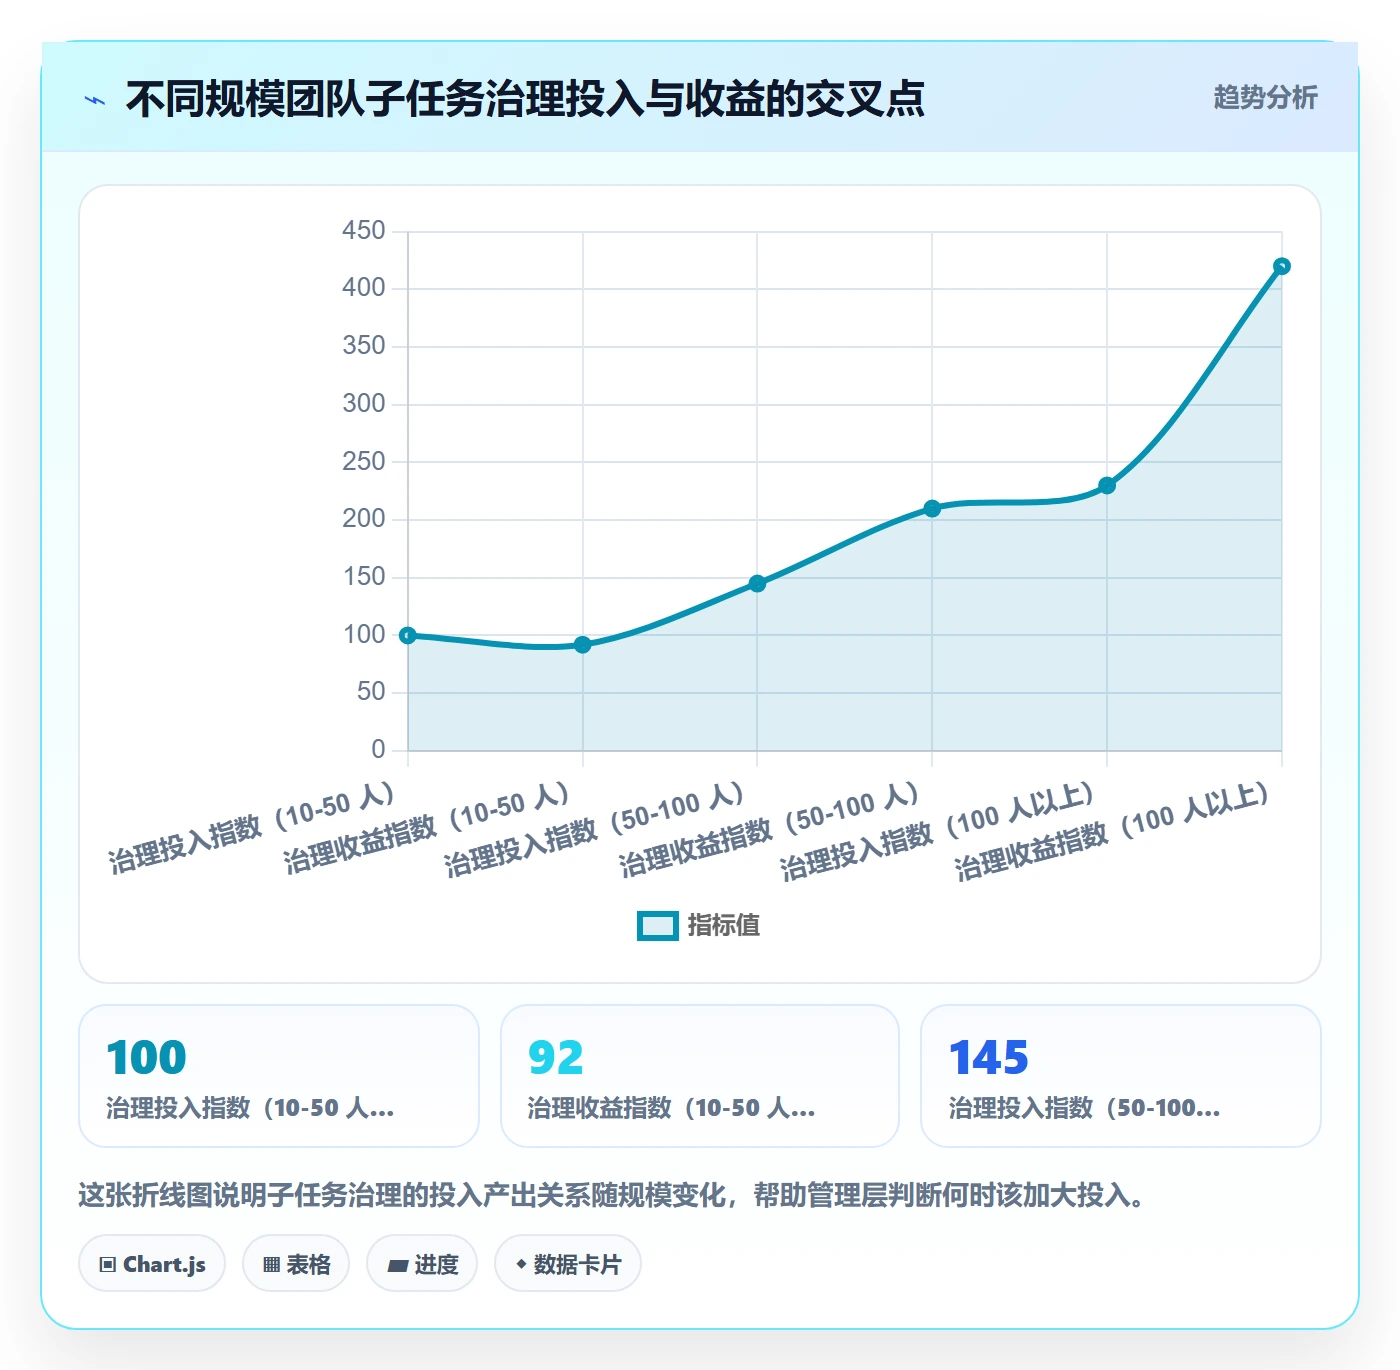Click the description sentence below the cards

pos(612,1195)
